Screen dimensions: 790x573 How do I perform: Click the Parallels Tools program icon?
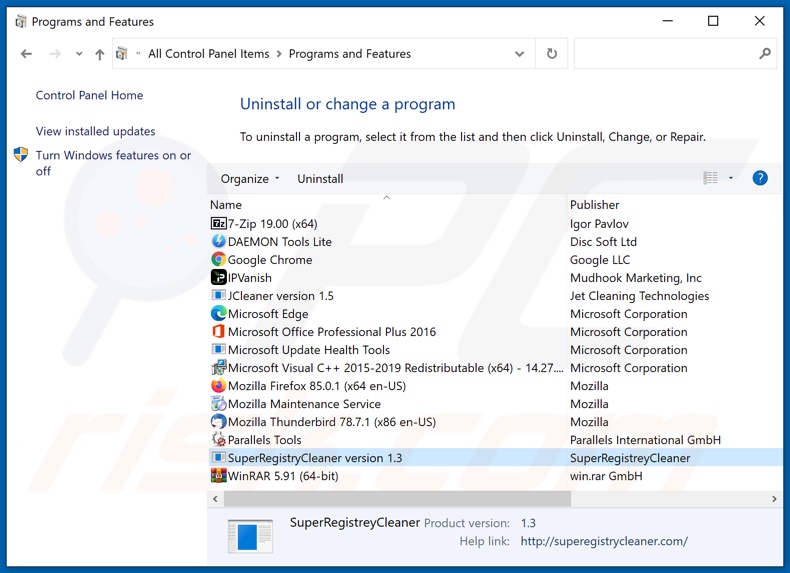coord(219,439)
